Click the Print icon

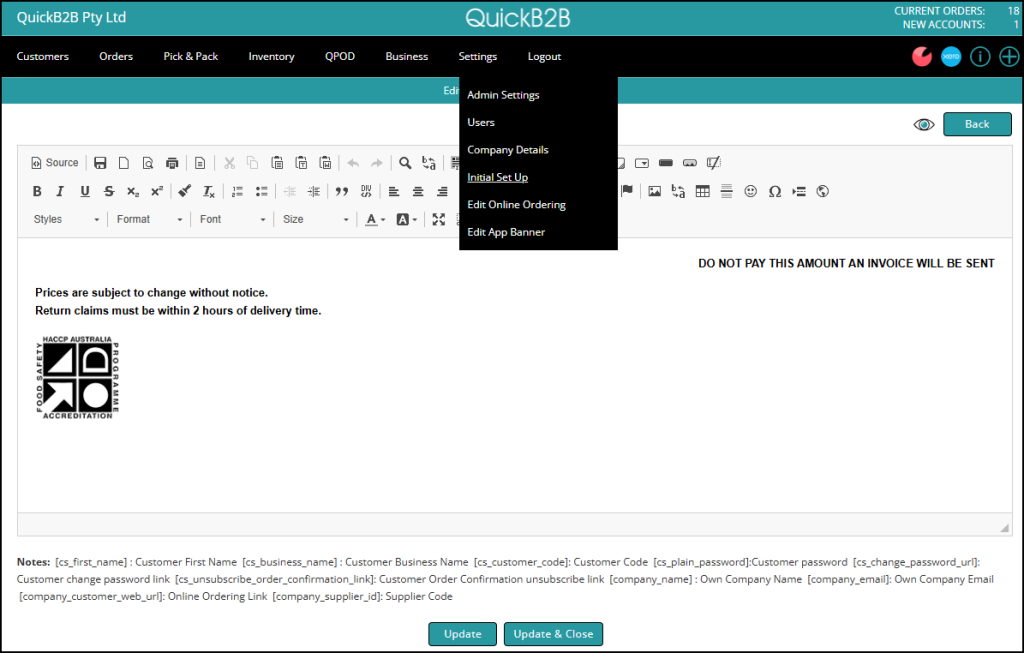click(172, 163)
